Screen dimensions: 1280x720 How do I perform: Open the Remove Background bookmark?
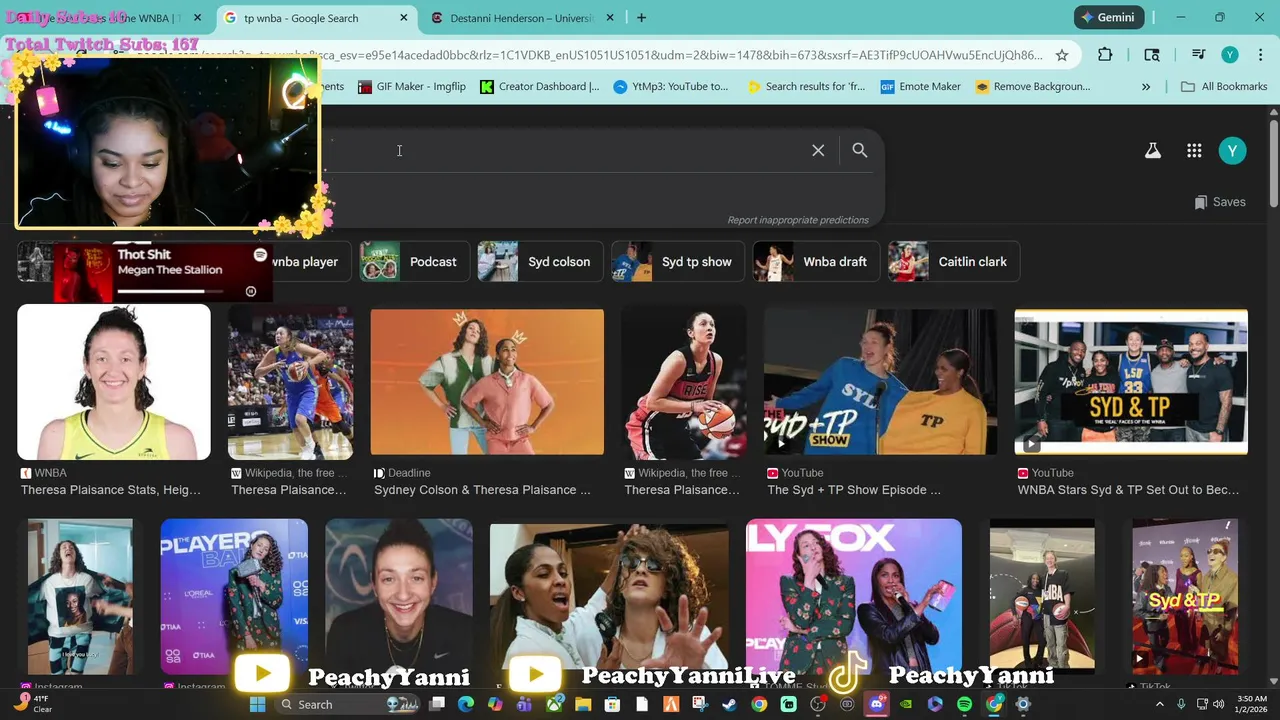click(1033, 87)
